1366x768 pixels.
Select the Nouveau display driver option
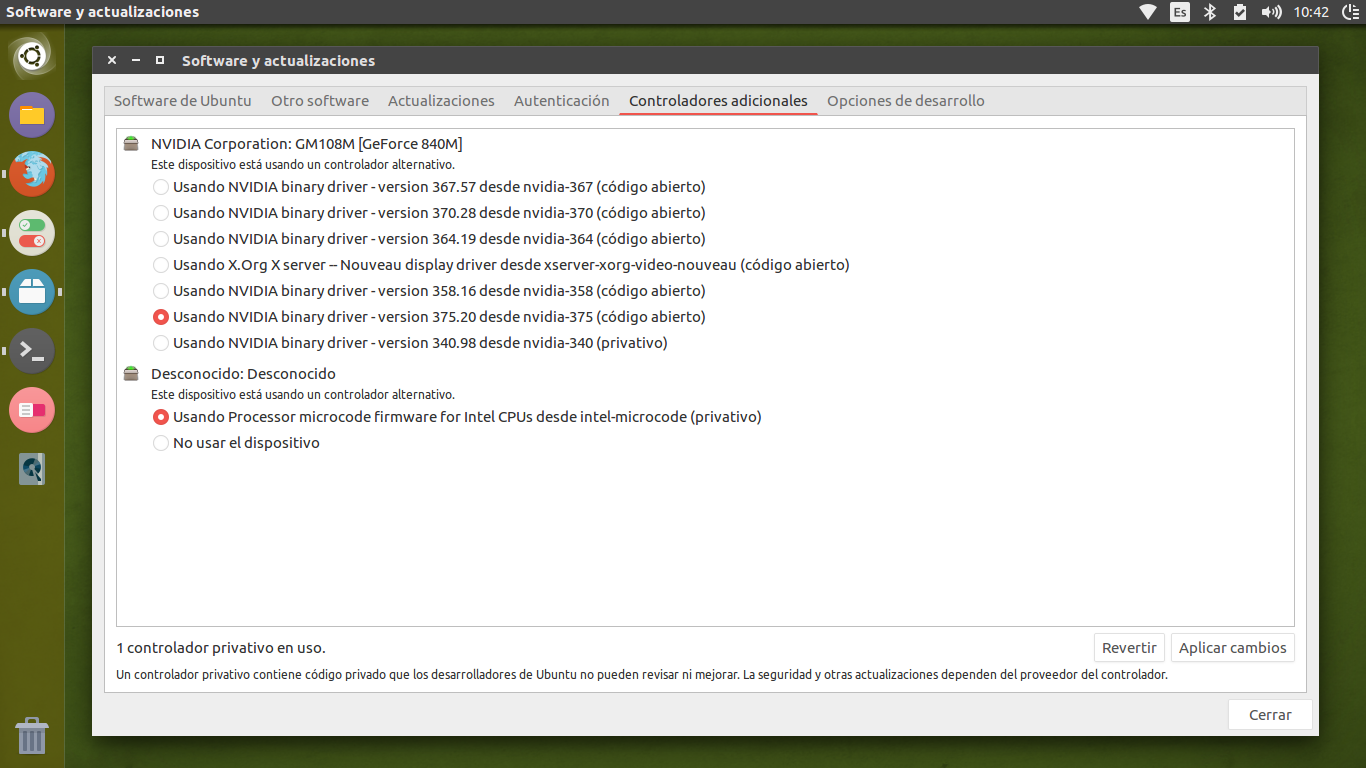coord(161,265)
